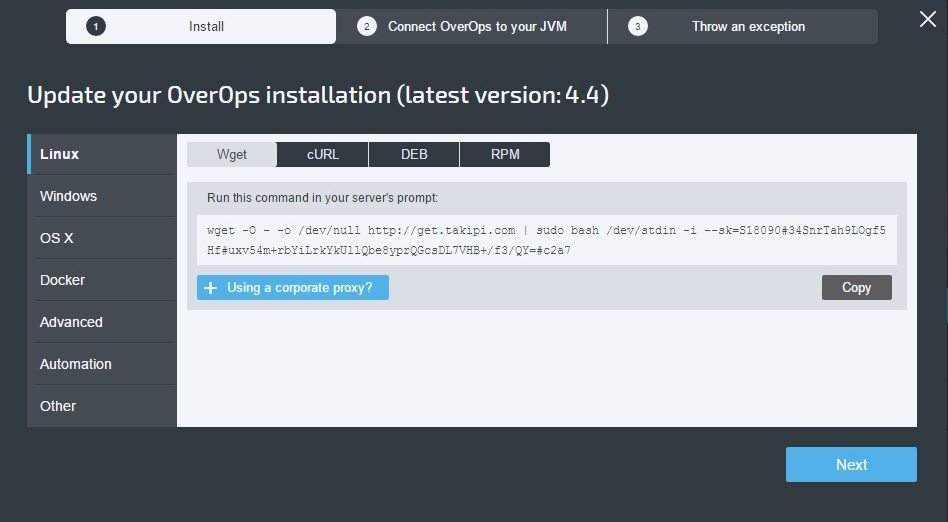The height and width of the screenshot is (522, 948).
Task: Click inside the wget command text box
Action: [547, 240]
